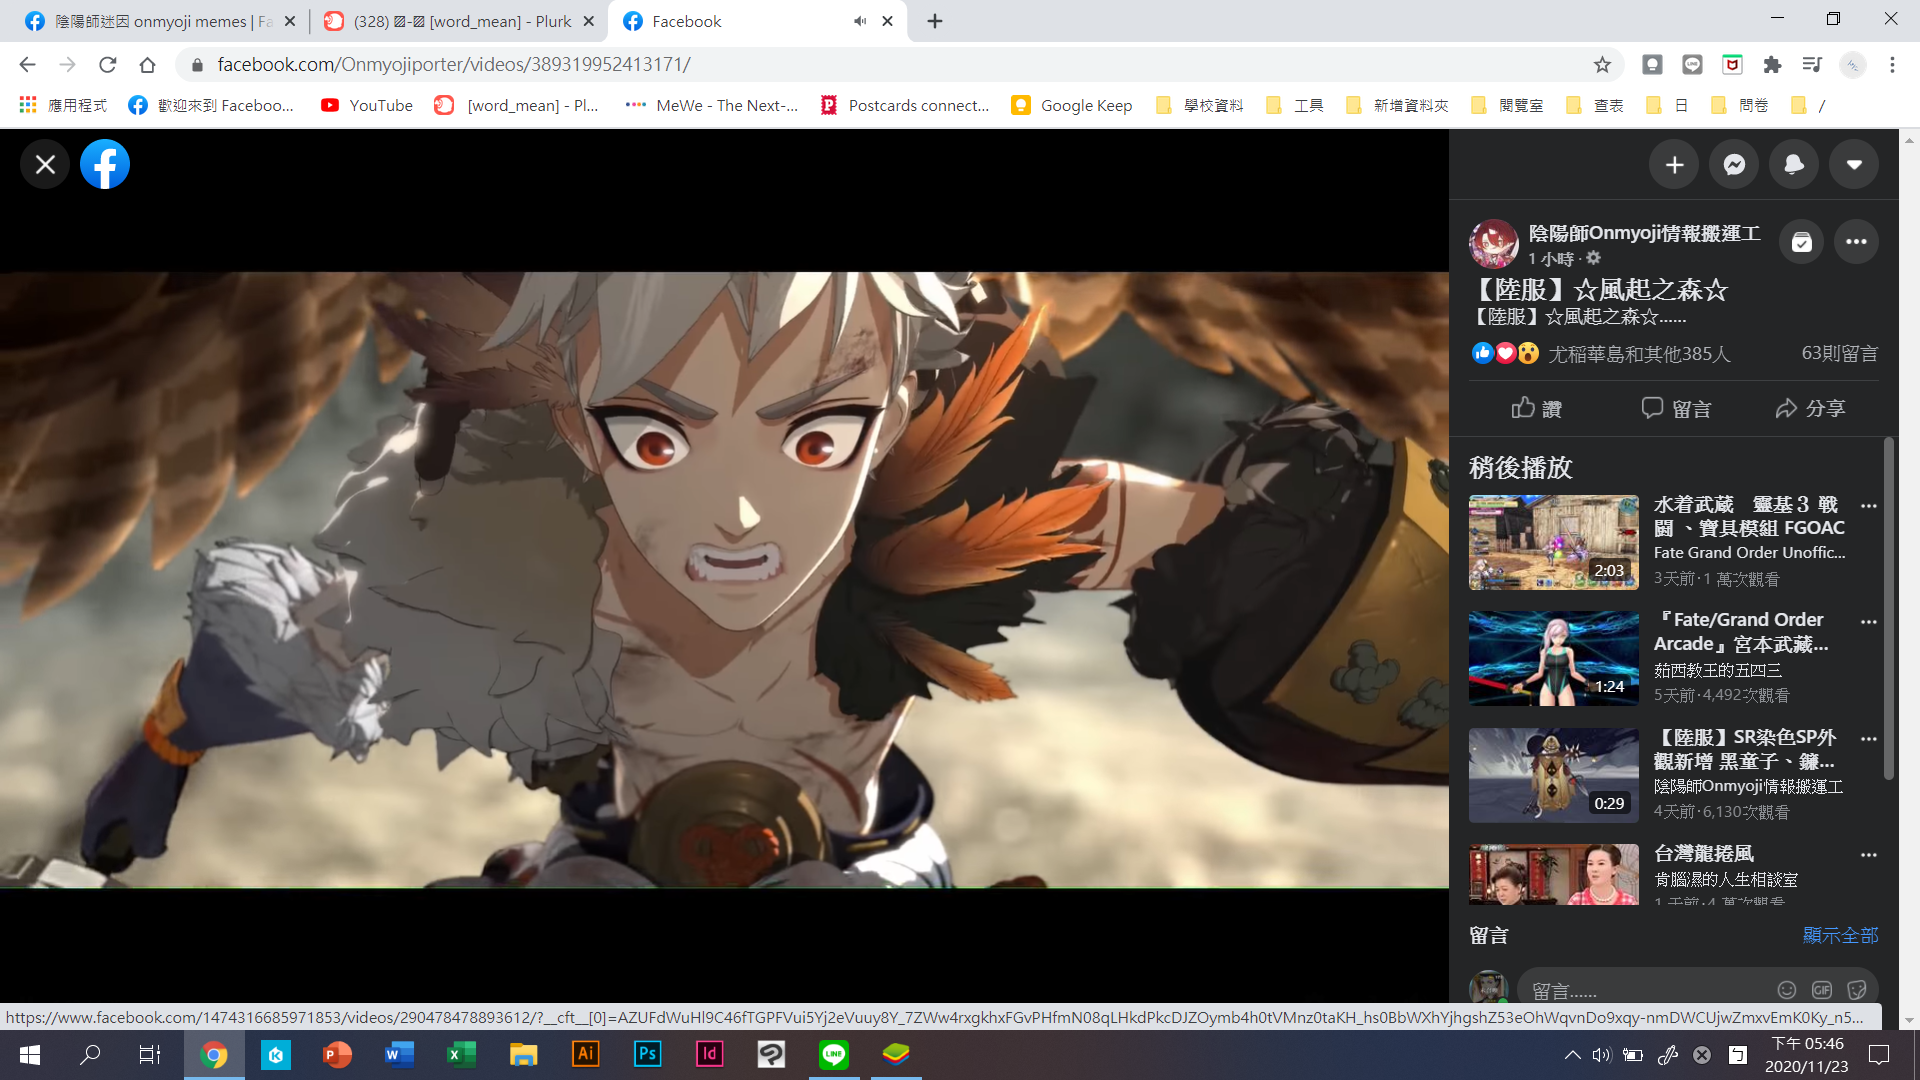Show hidden system tray icons
This screenshot has height=1080, width=1920.
pos(1572,1054)
